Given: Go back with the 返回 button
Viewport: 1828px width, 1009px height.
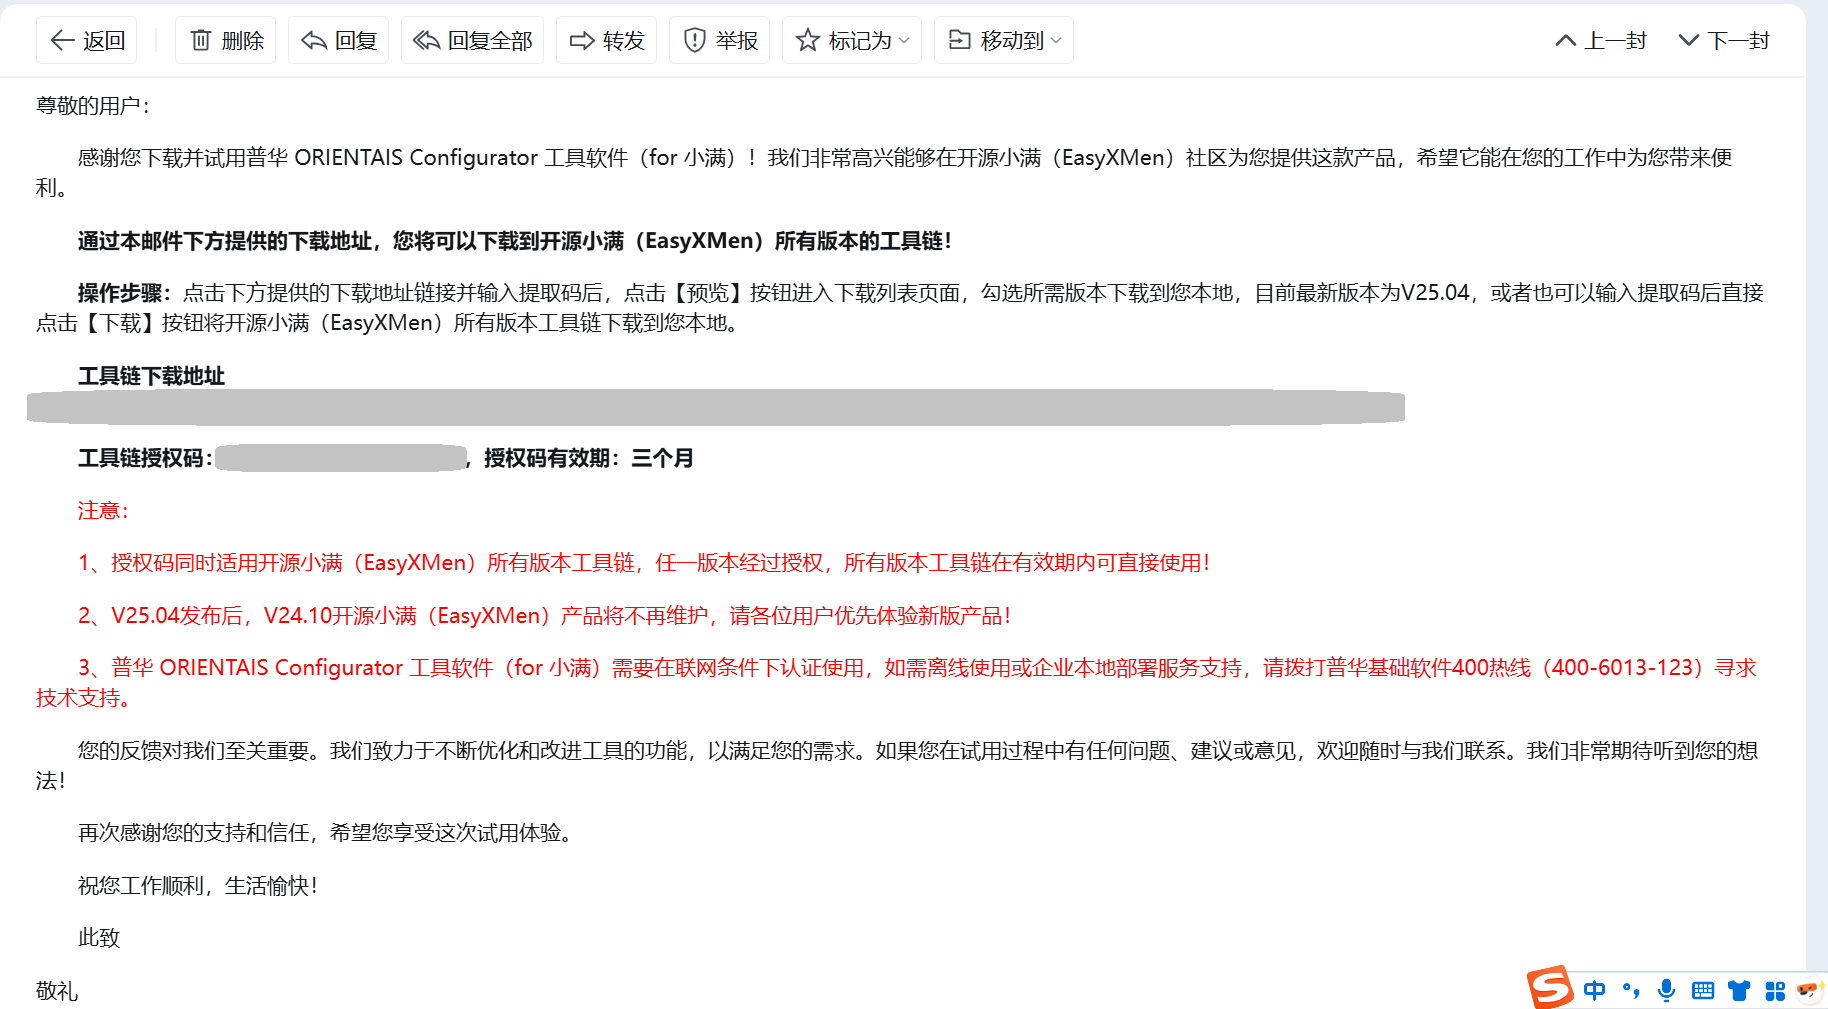Looking at the screenshot, I should (87, 40).
